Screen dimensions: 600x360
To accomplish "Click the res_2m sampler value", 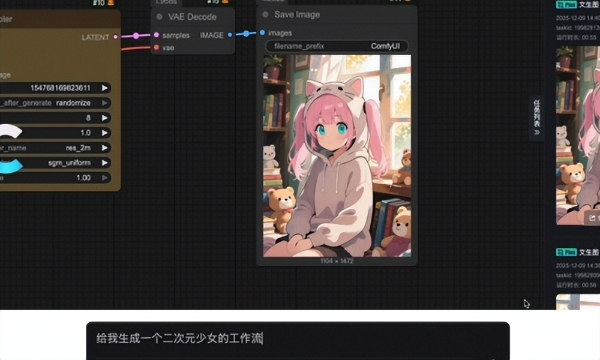I will coord(78,148).
